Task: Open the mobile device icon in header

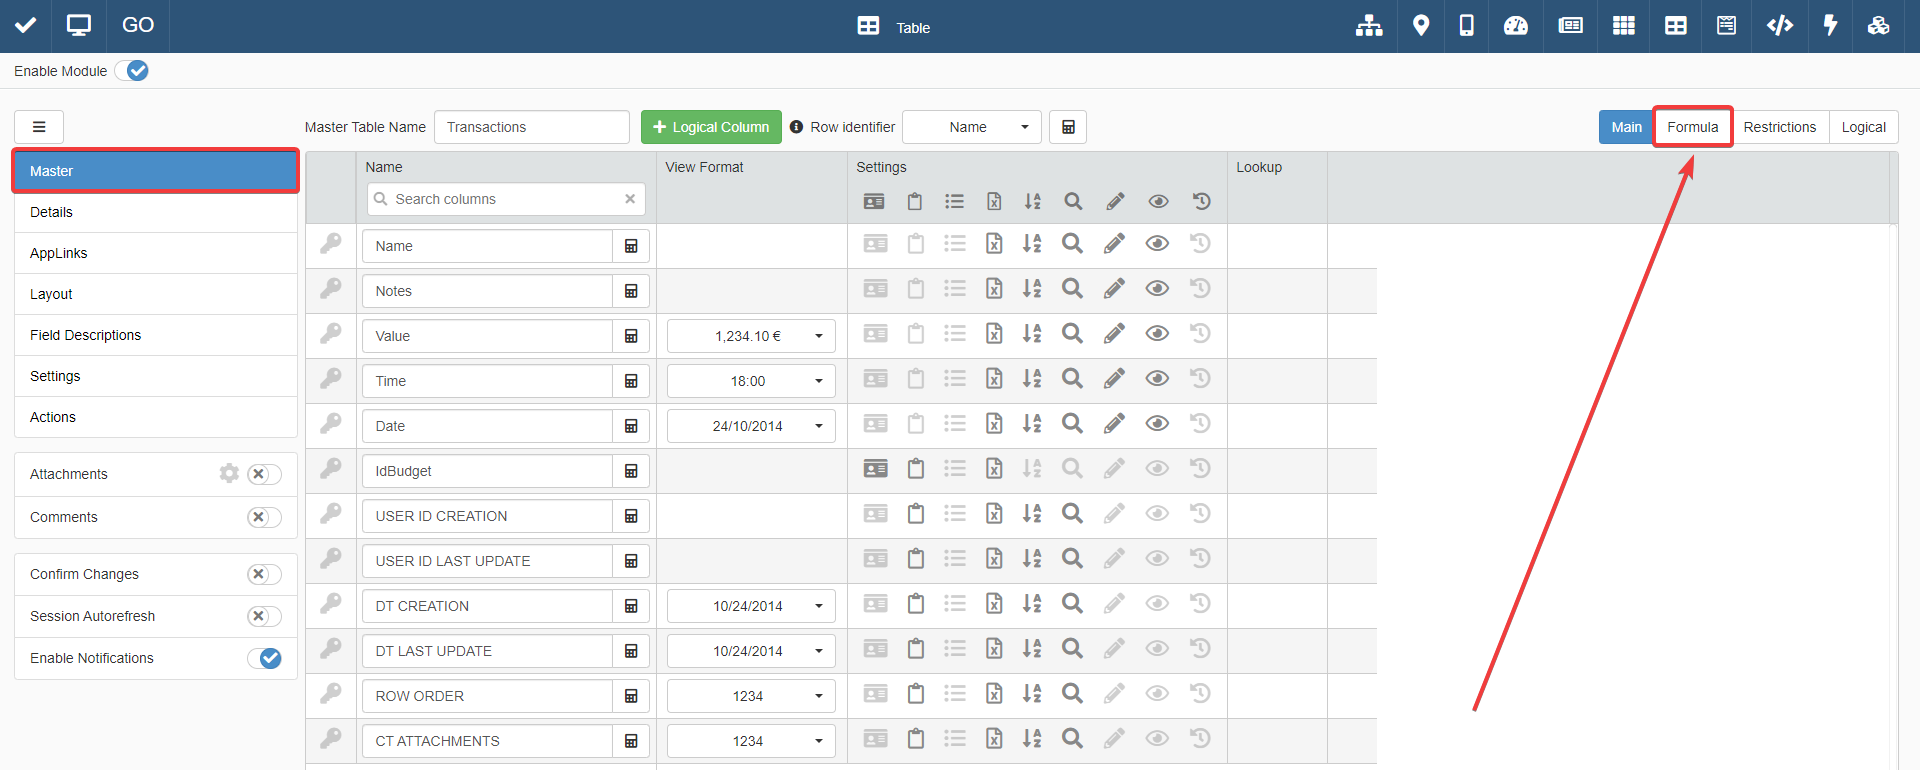Action: 1466,26
